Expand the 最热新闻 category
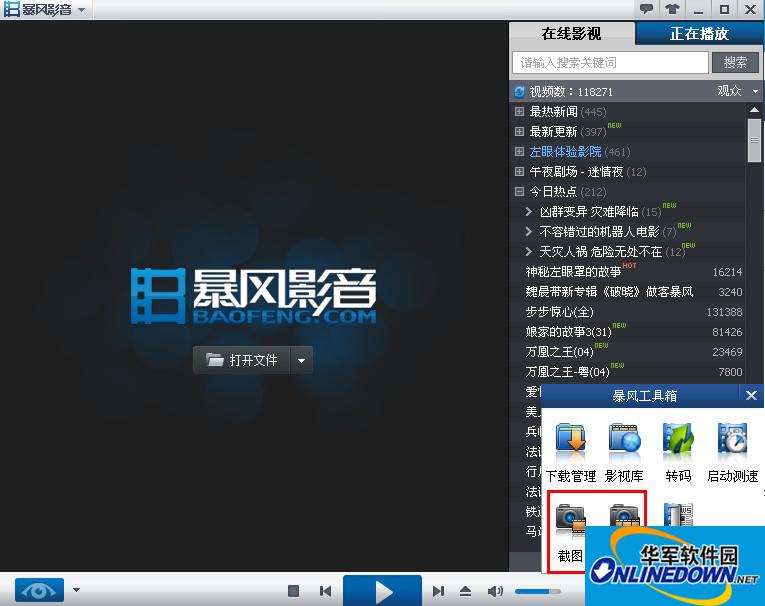The width and height of the screenshot is (765, 606). point(520,112)
